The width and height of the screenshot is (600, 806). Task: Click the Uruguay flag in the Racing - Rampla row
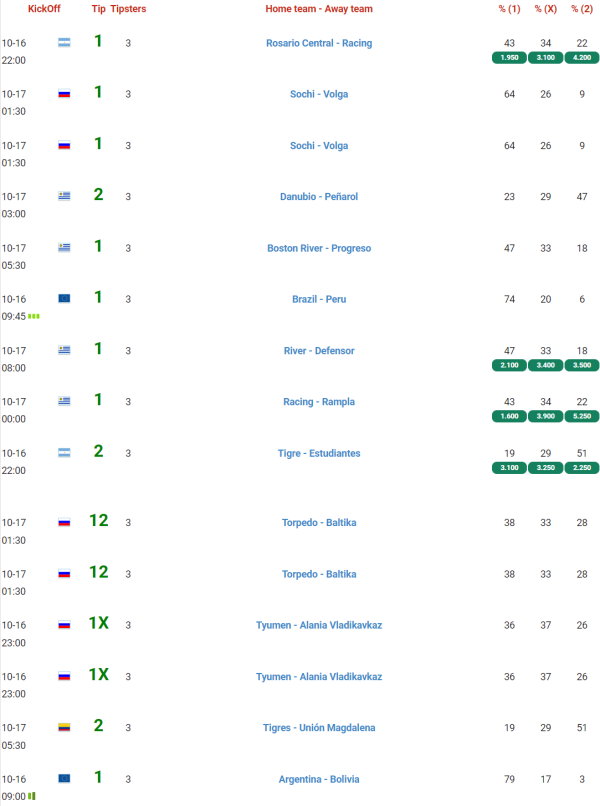(64, 402)
